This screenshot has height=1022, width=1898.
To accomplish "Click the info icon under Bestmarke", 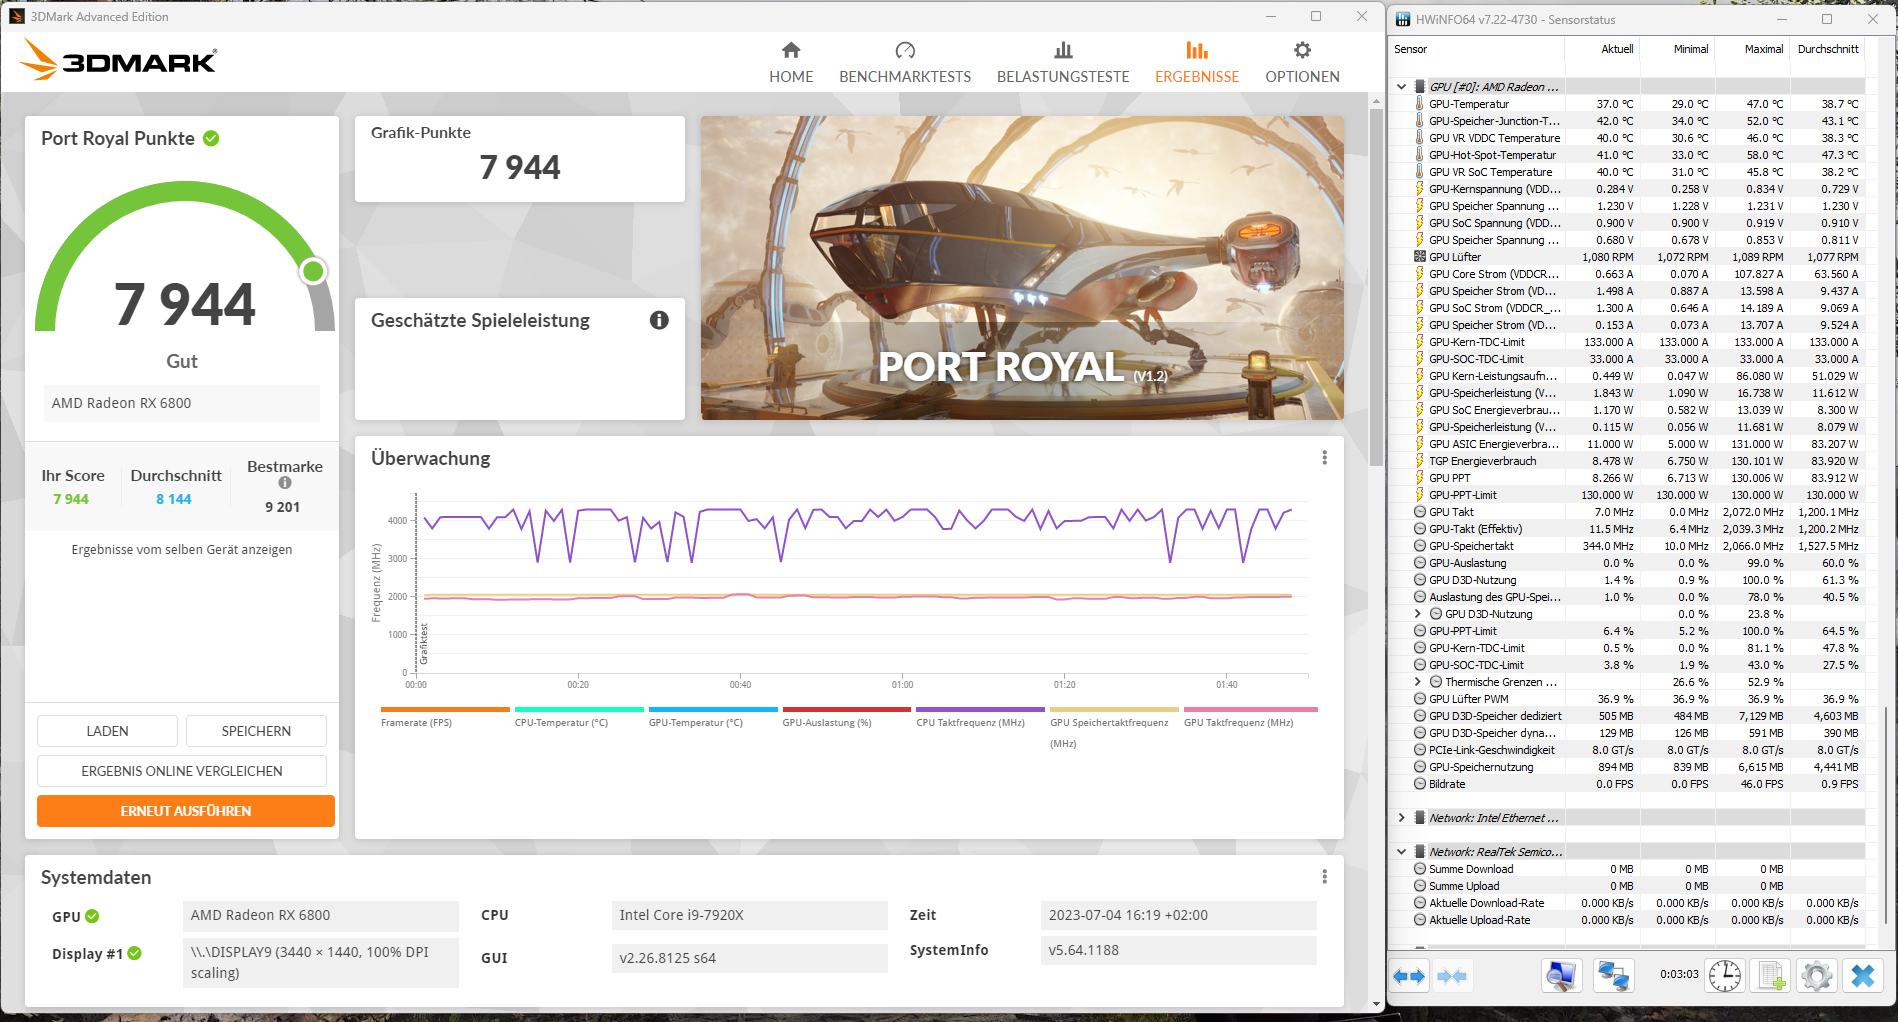I will (285, 483).
